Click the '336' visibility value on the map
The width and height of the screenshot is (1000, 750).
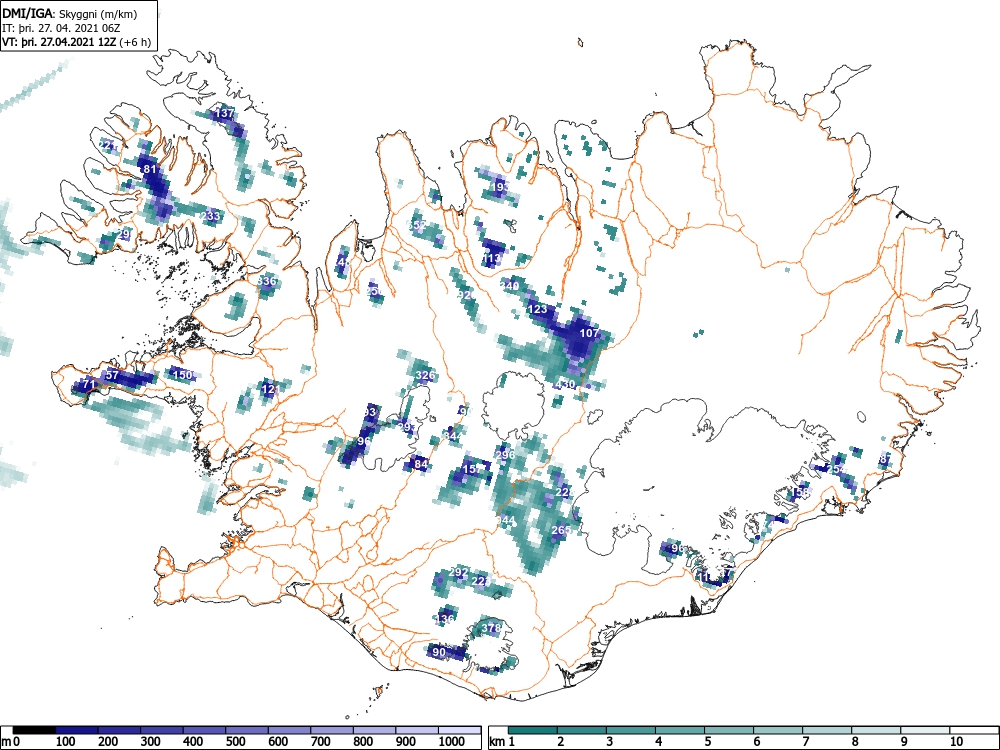(267, 281)
